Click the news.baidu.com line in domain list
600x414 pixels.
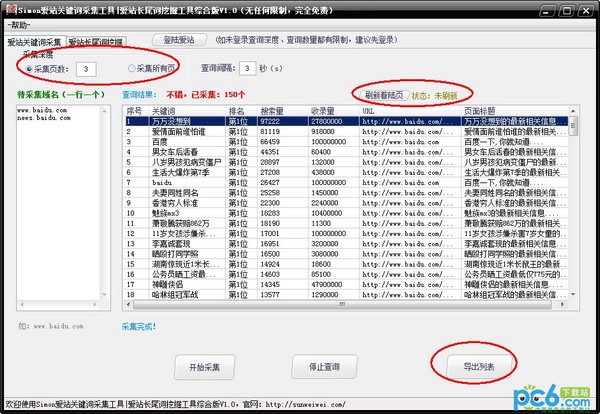click(x=44, y=118)
